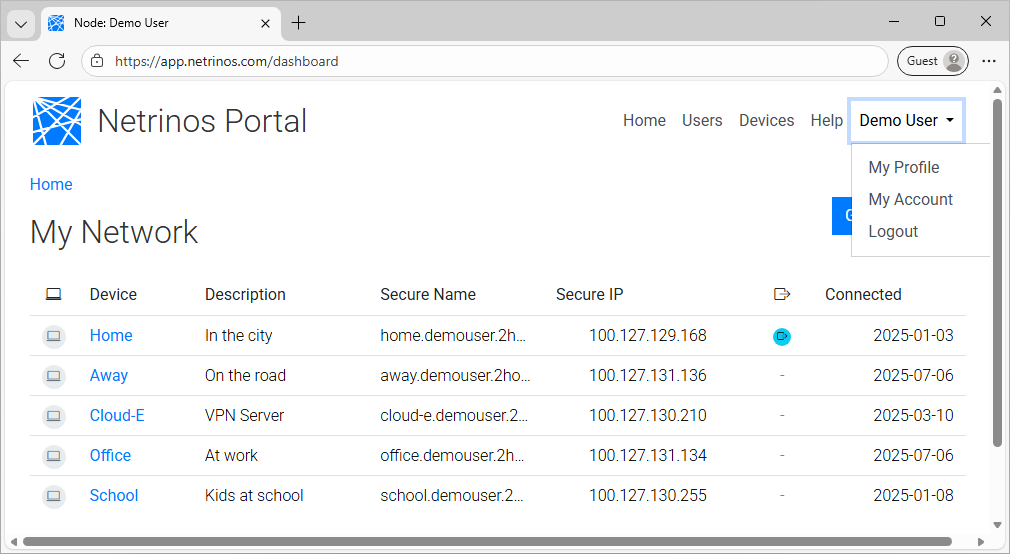Go back using the browser back arrow
The height and width of the screenshot is (554, 1010).
(x=21, y=61)
